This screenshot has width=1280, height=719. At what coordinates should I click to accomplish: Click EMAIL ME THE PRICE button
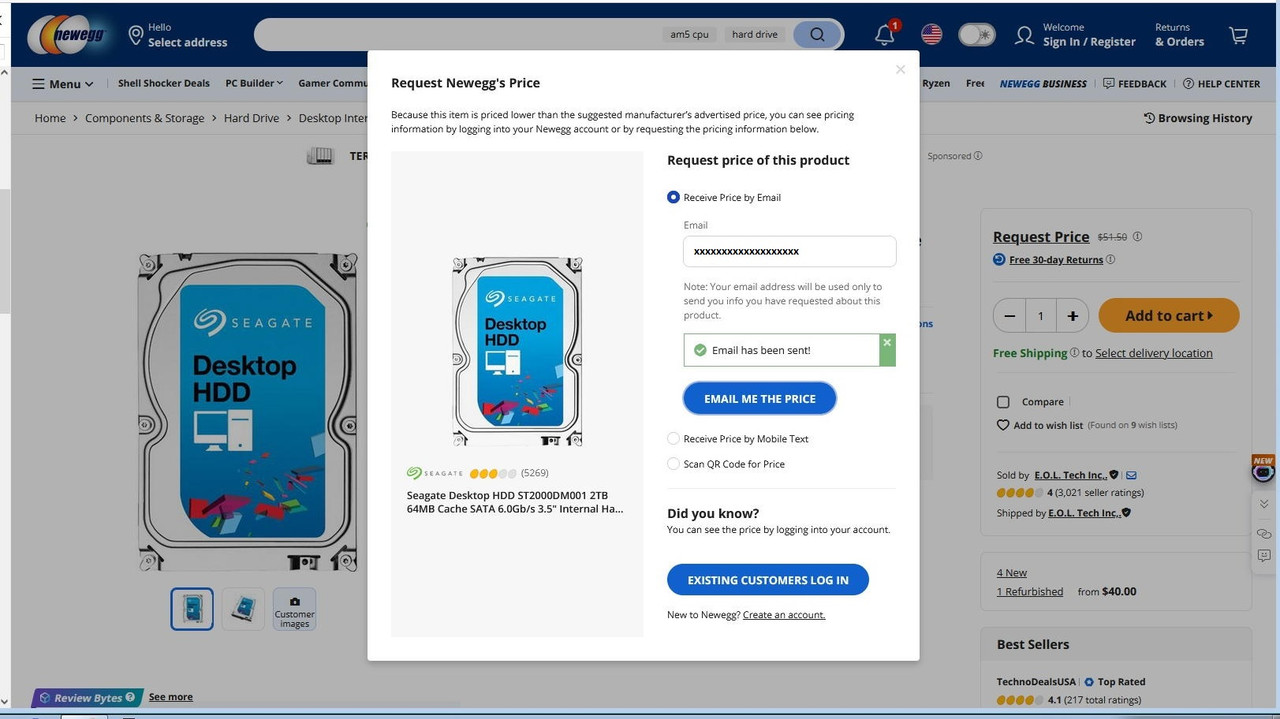coord(760,399)
